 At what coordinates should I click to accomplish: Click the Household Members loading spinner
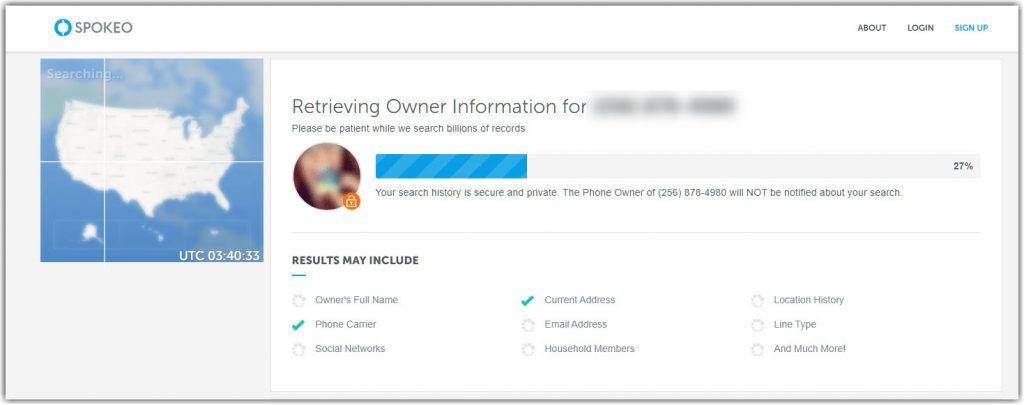pos(528,349)
